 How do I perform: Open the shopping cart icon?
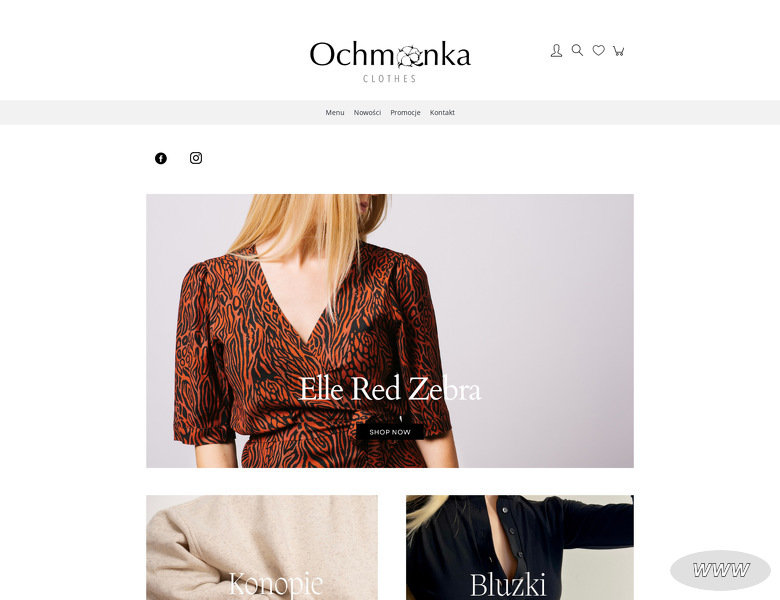point(618,51)
